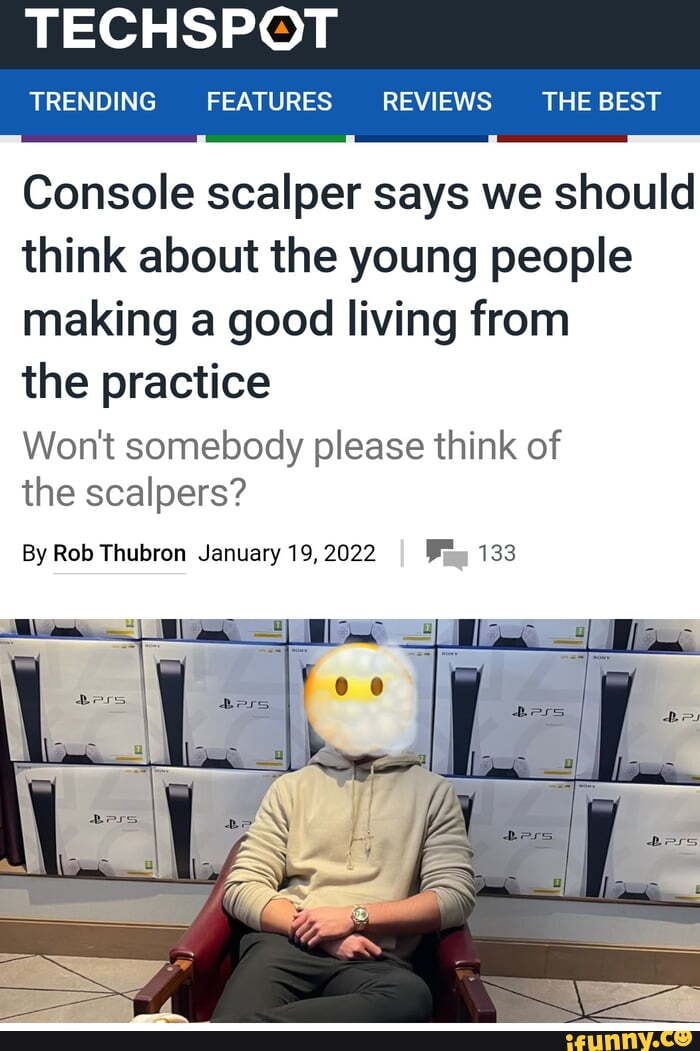
Task: Click the orange hexagon in TechSpot logo
Action: tap(283, 28)
